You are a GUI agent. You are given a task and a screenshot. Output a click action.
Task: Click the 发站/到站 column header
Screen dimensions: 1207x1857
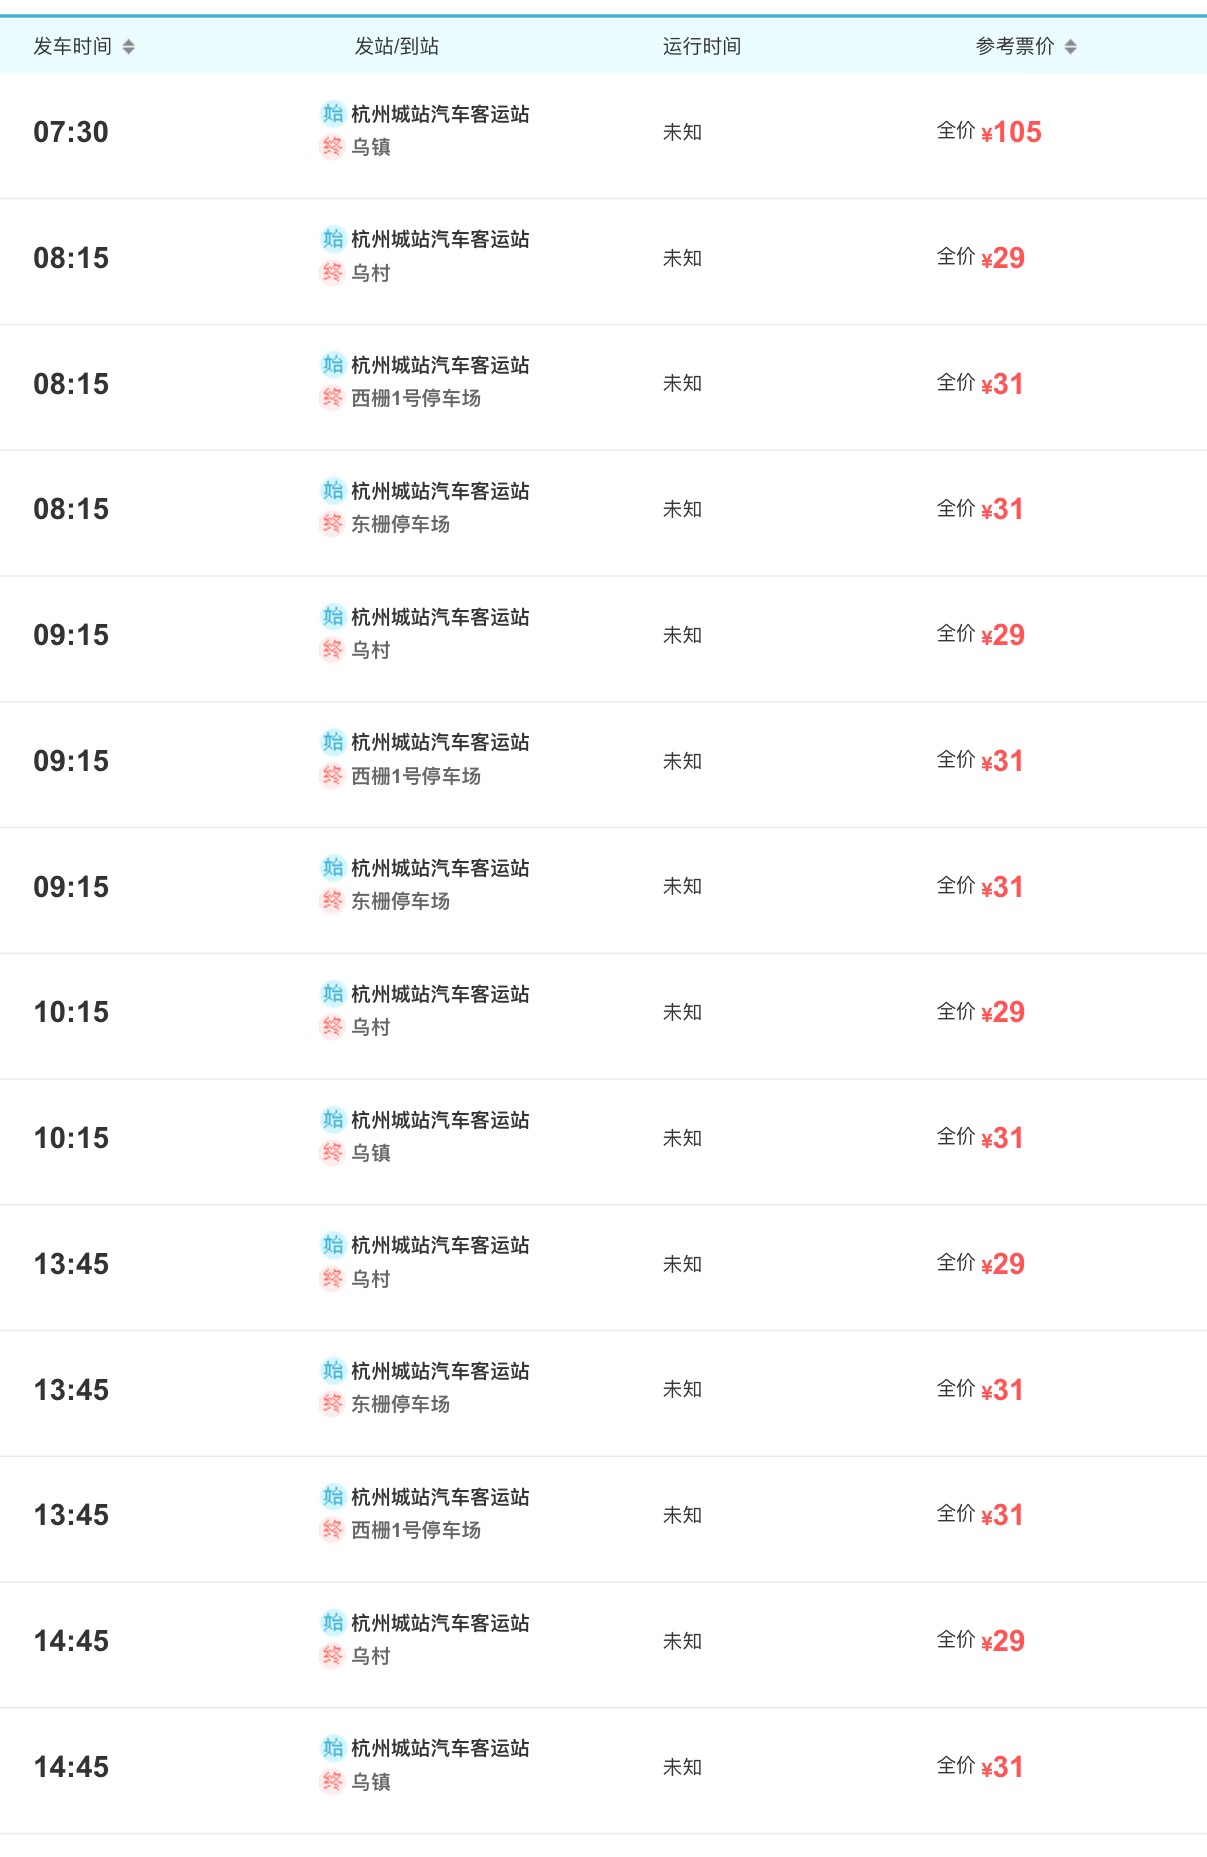[x=397, y=47]
